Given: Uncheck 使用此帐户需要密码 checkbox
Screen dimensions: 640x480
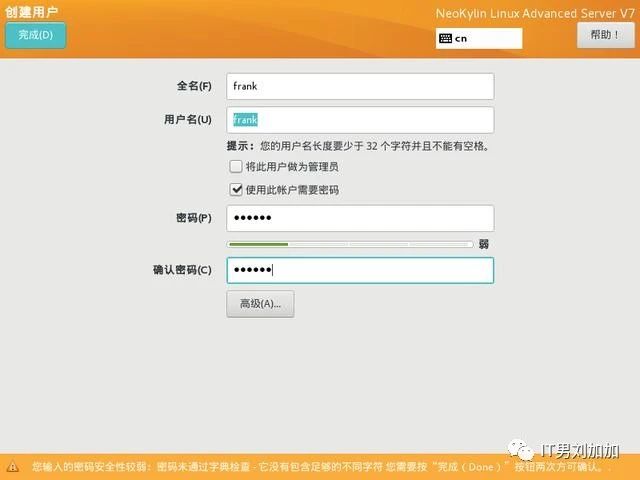Looking at the screenshot, I should [x=236, y=189].
